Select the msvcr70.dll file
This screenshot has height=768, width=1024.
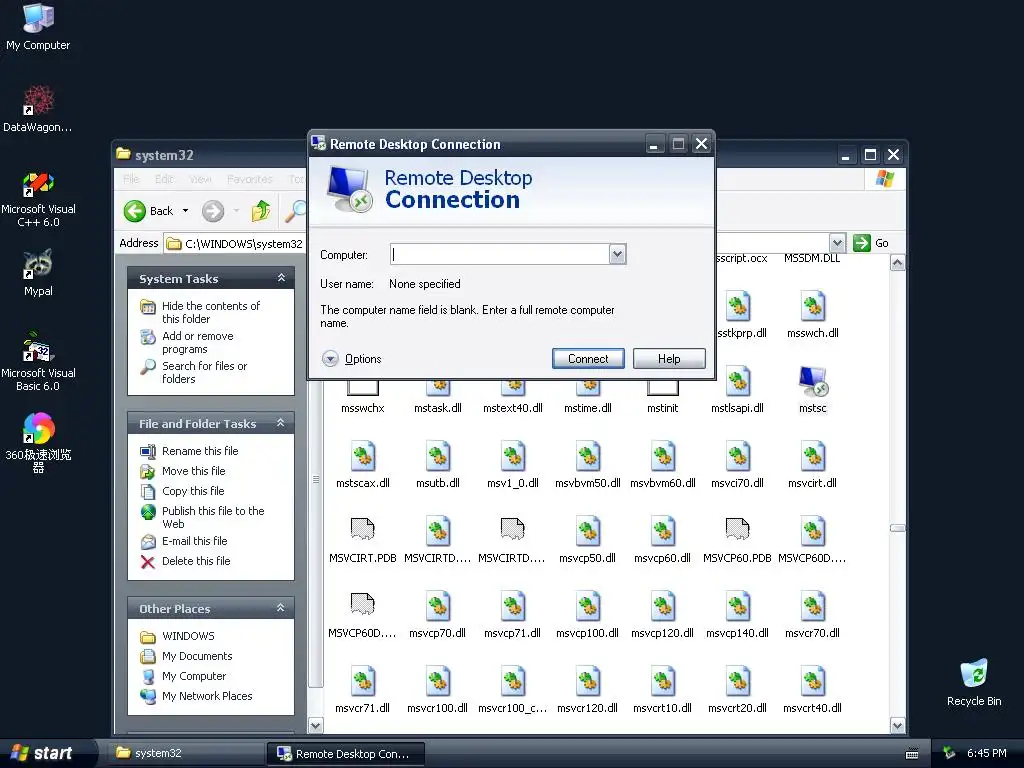pyautogui.click(x=812, y=615)
